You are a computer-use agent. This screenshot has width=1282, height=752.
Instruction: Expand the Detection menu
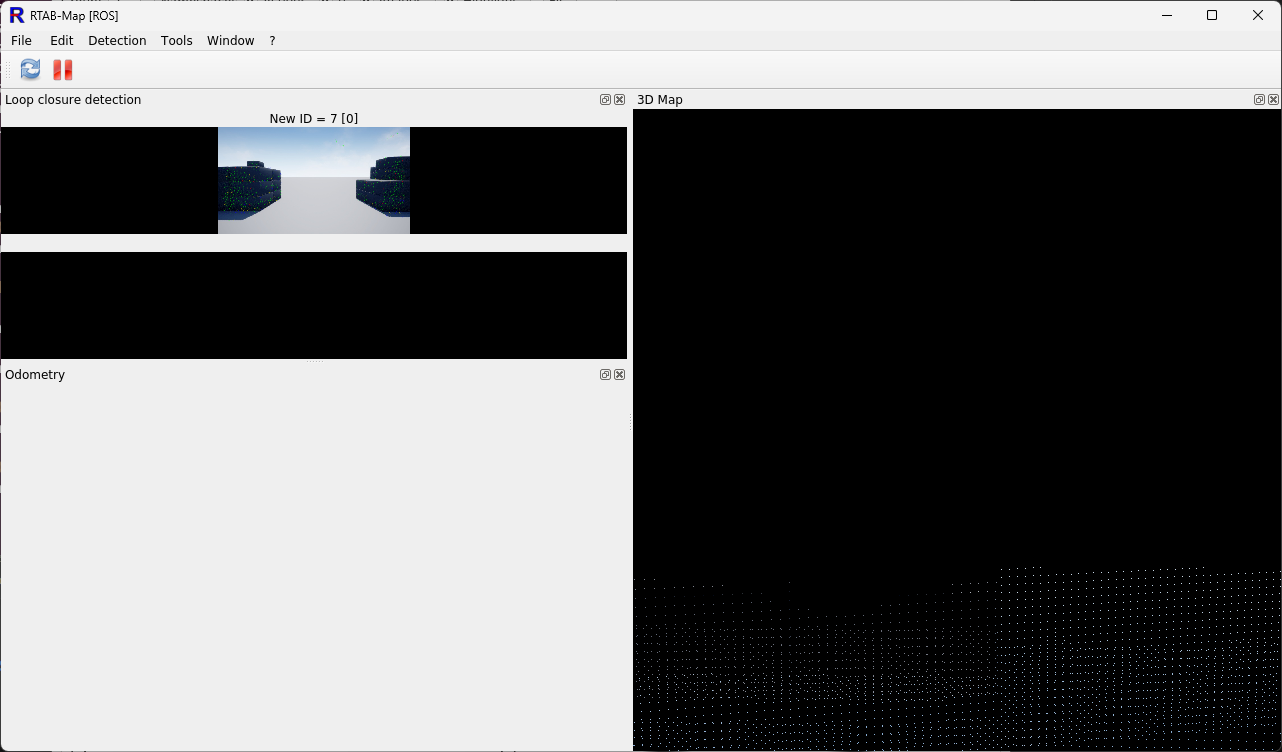pyautogui.click(x=117, y=41)
